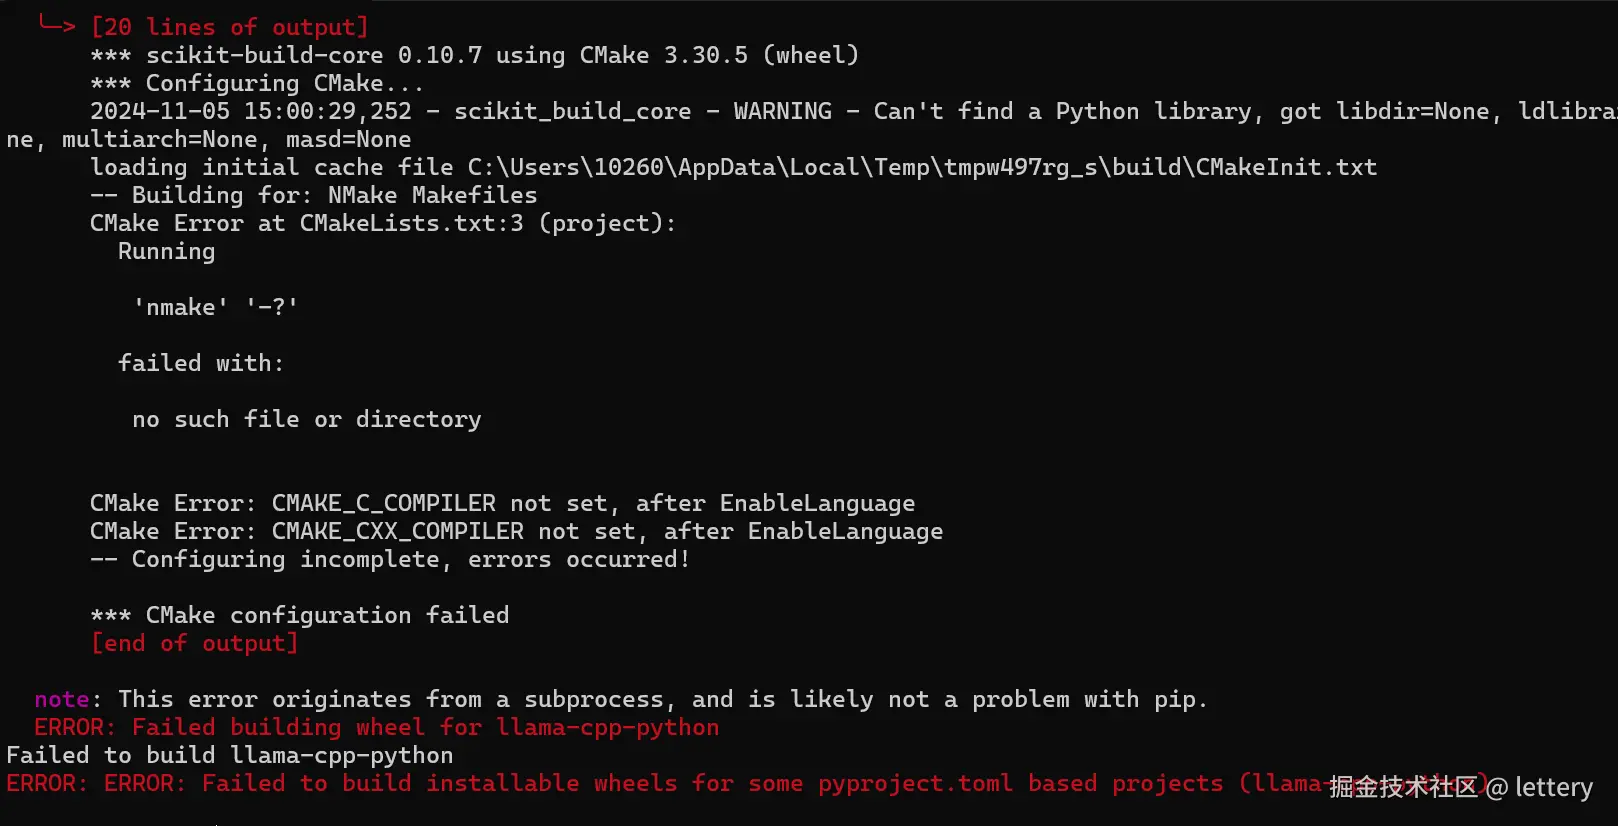The image size is (1618, 826).
Task: Click the "*** CMake configuration failed" line
Action: 299,615
